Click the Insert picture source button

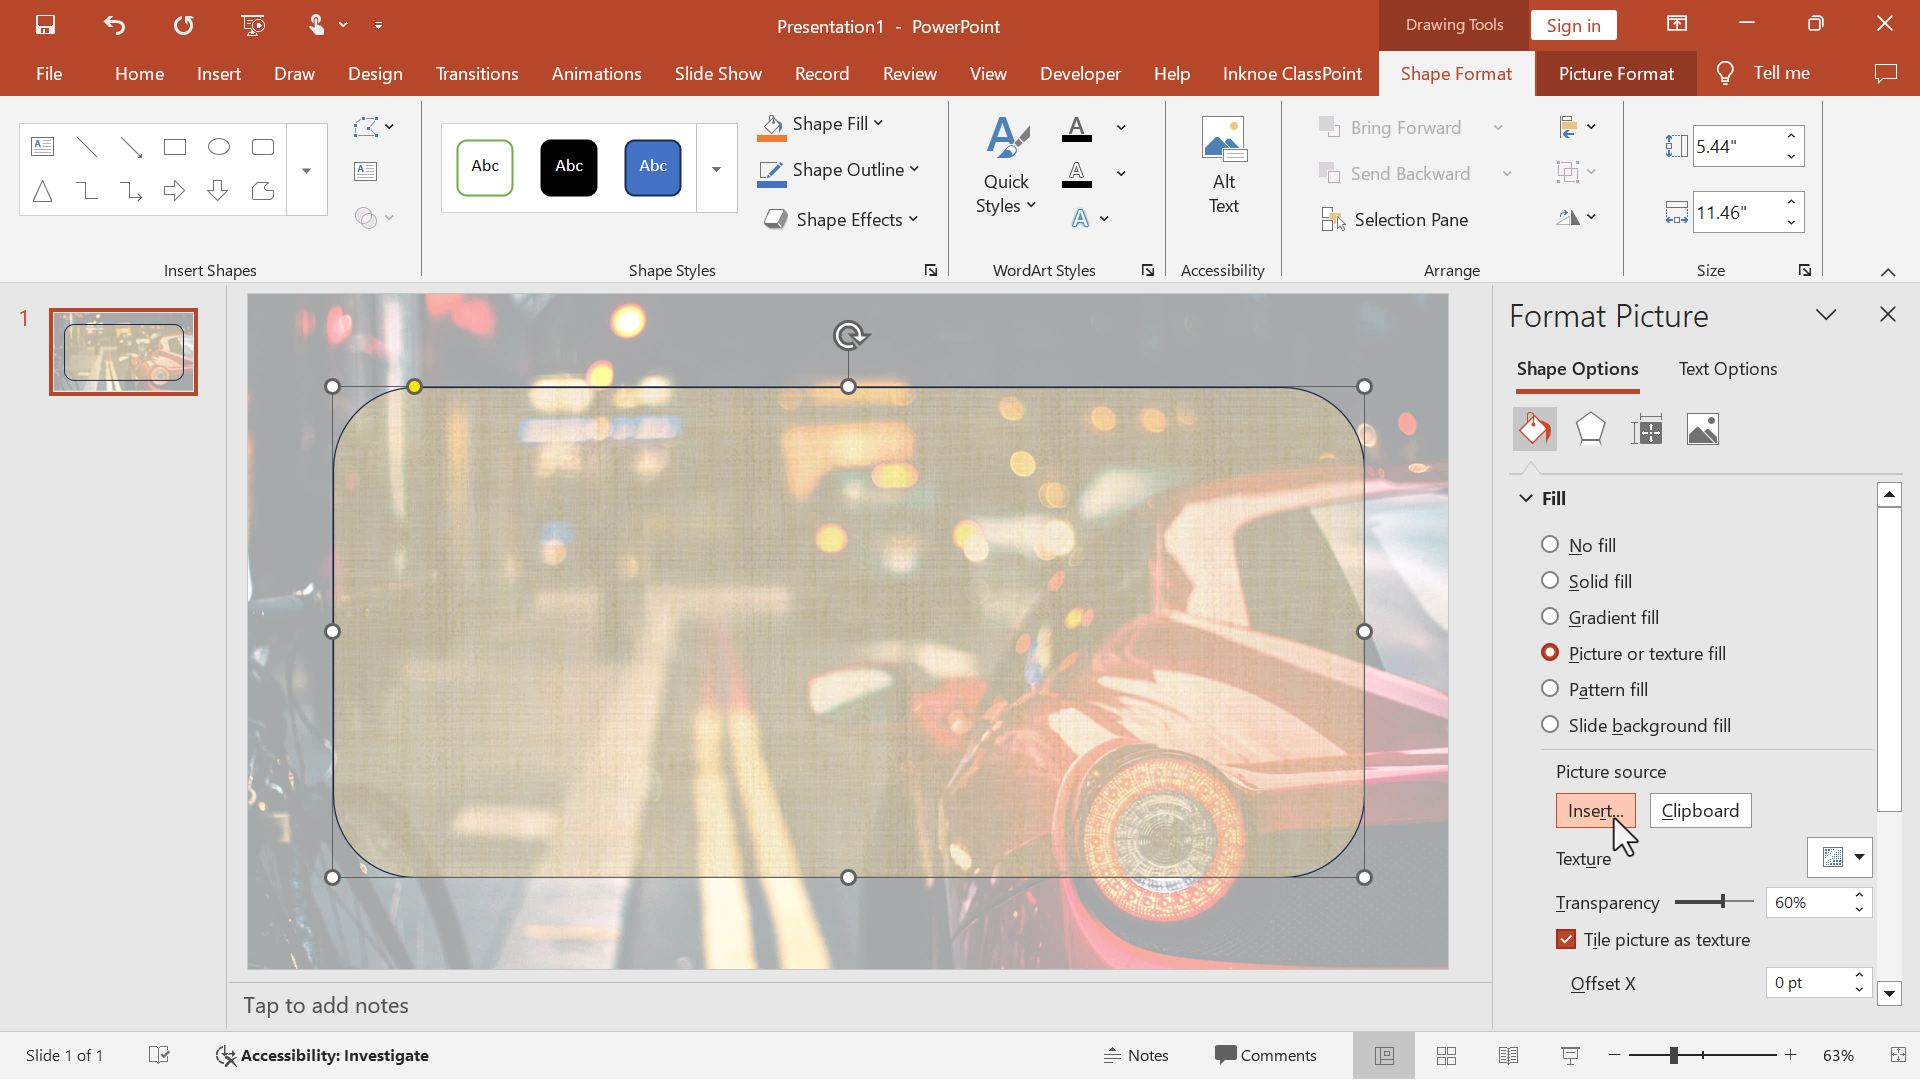click(1594, 810)
